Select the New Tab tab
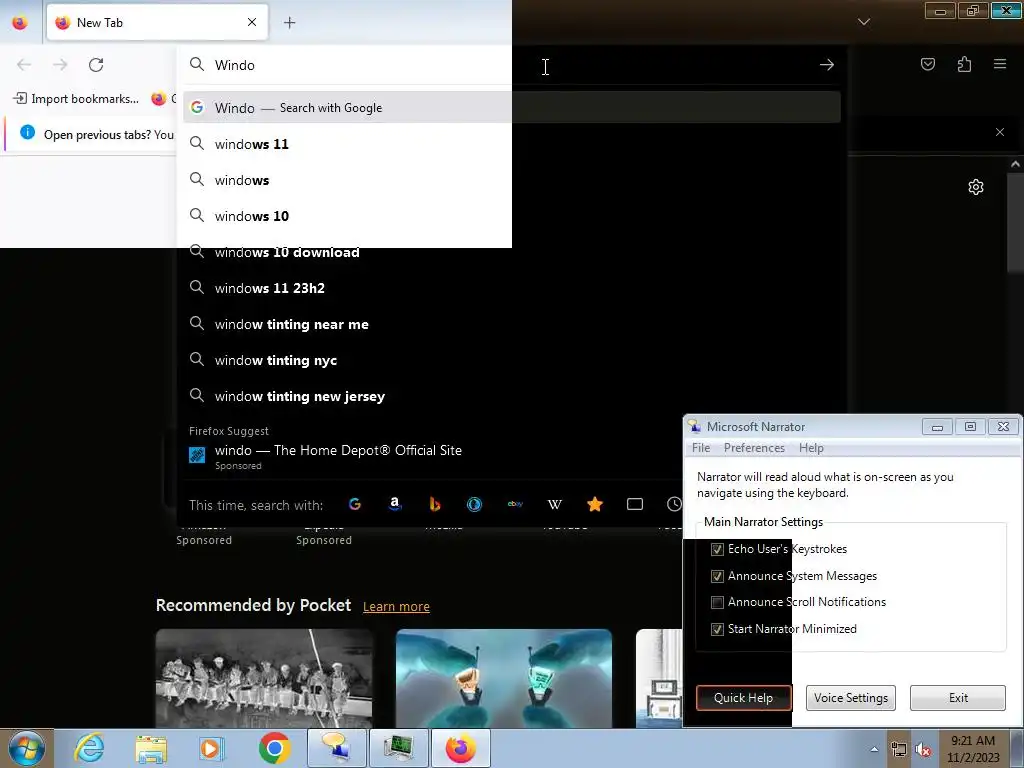Screen dimensions: 1024x768 click(157, 23)
